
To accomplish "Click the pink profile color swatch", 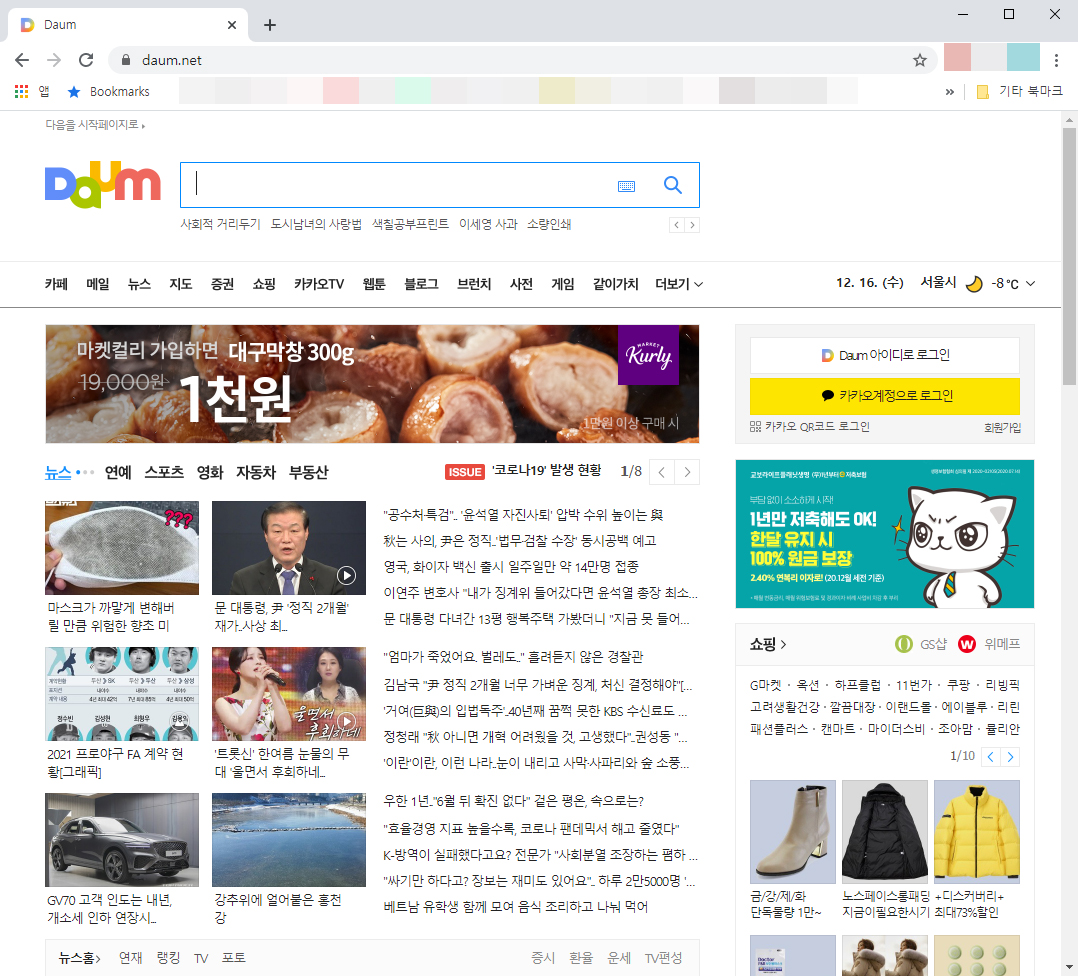I will tap(957, 58).
